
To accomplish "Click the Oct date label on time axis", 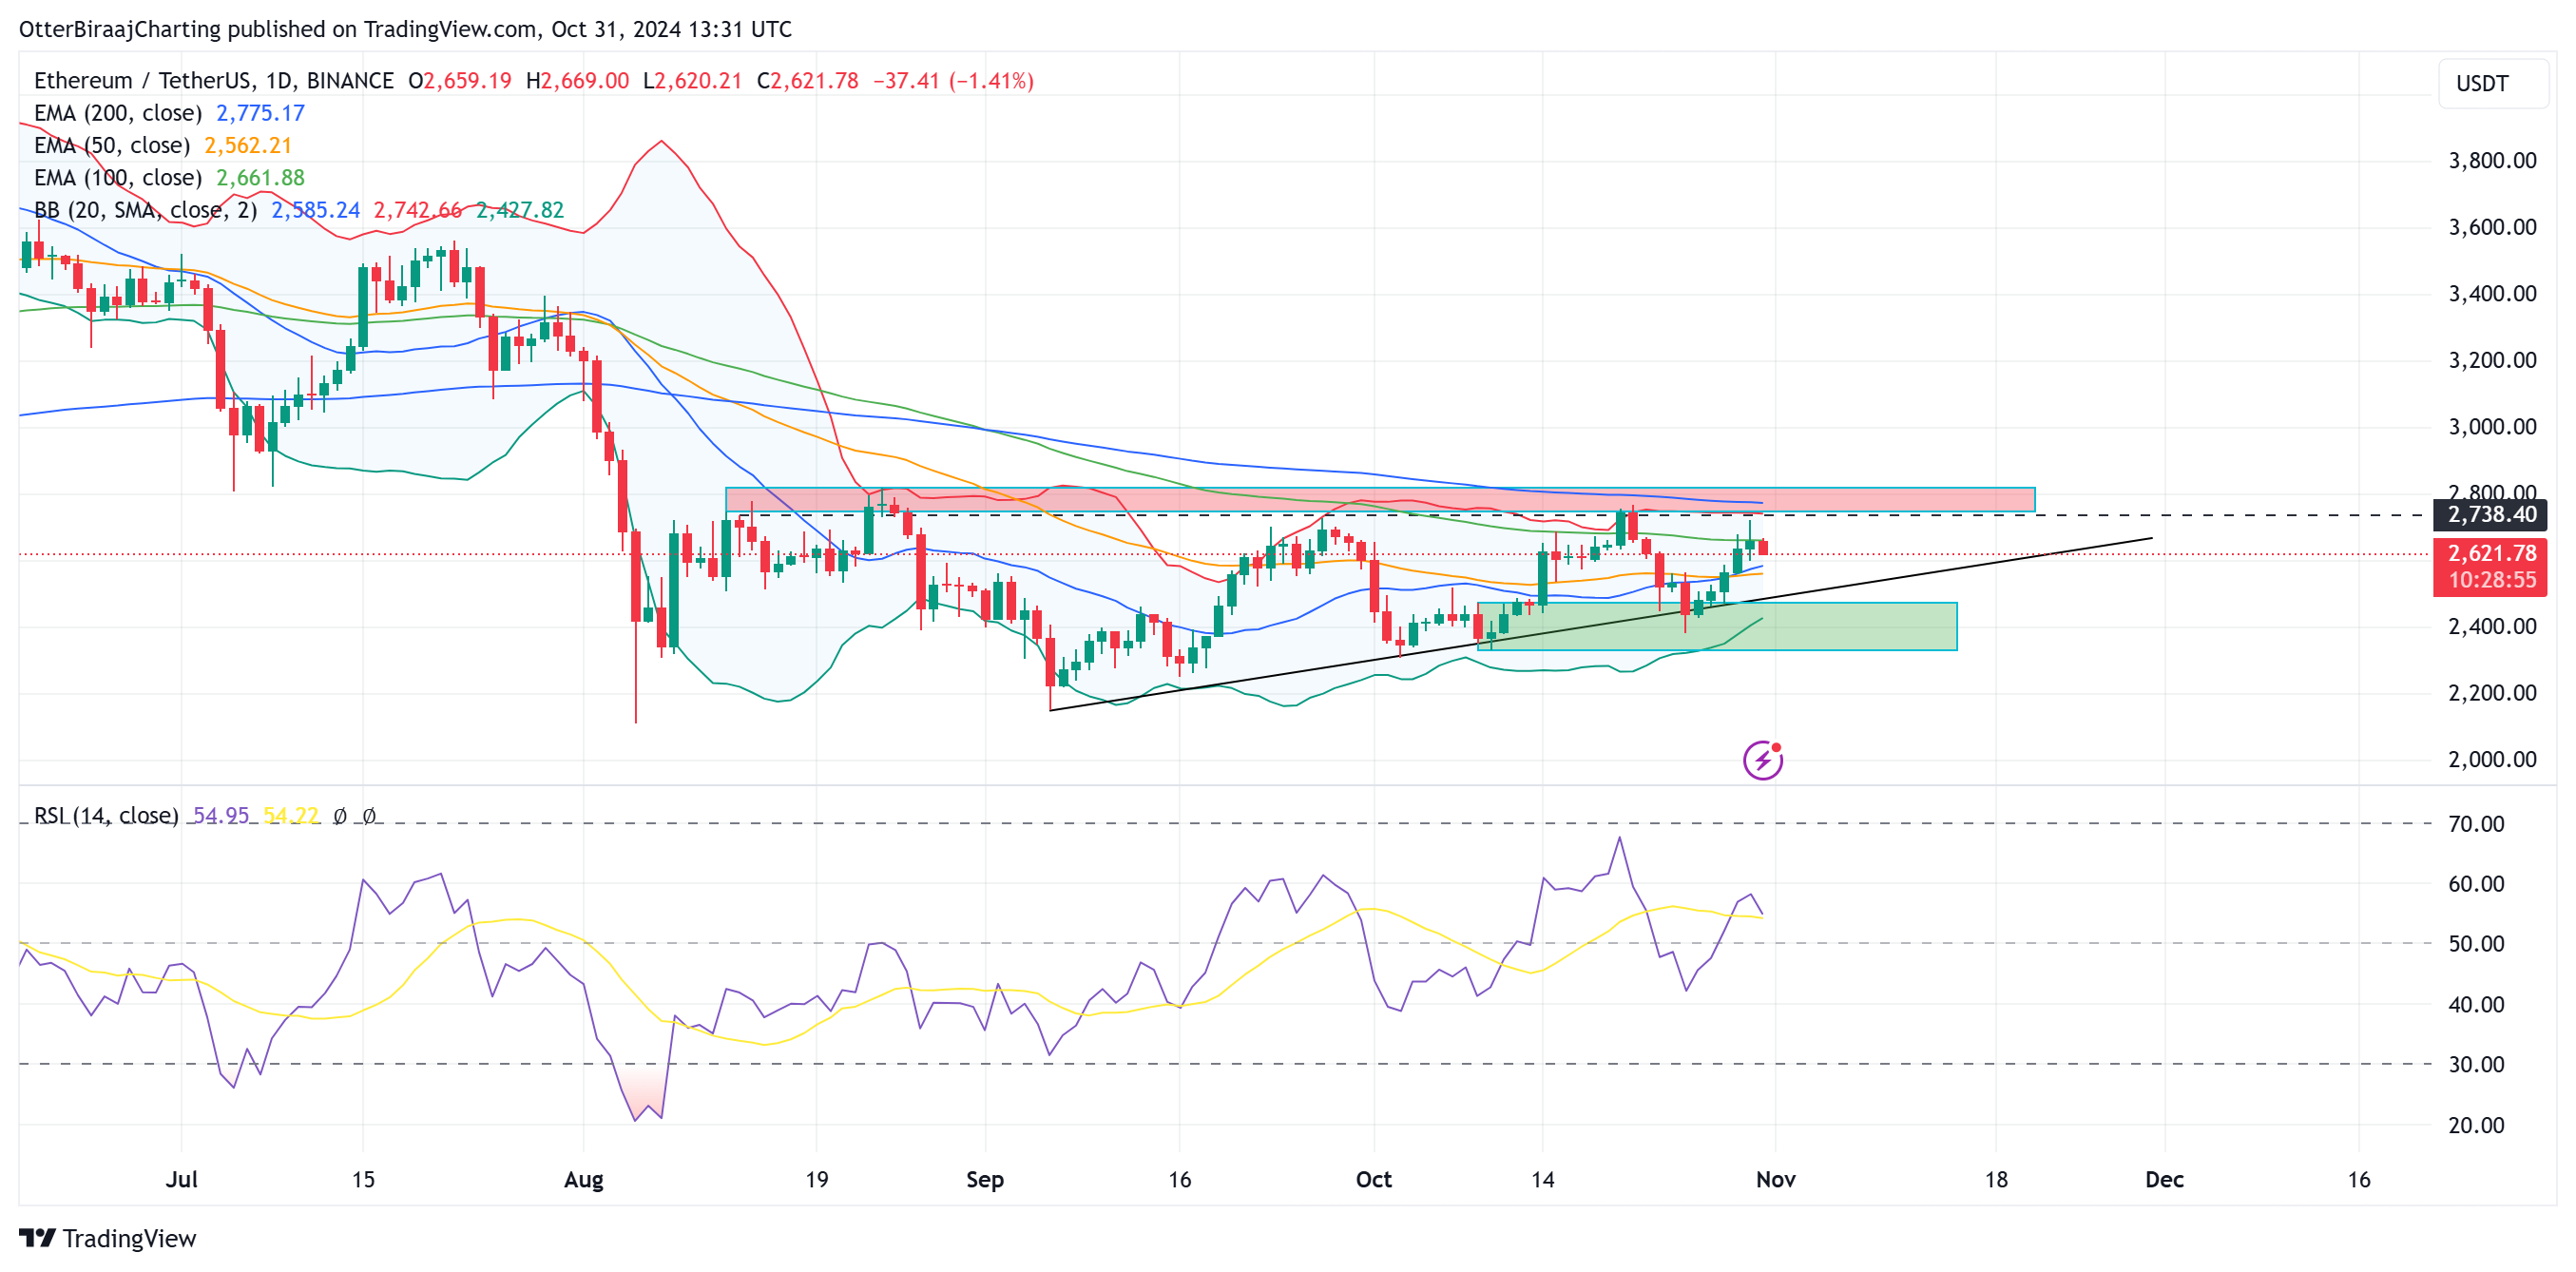I will tap(1374, 1179).
